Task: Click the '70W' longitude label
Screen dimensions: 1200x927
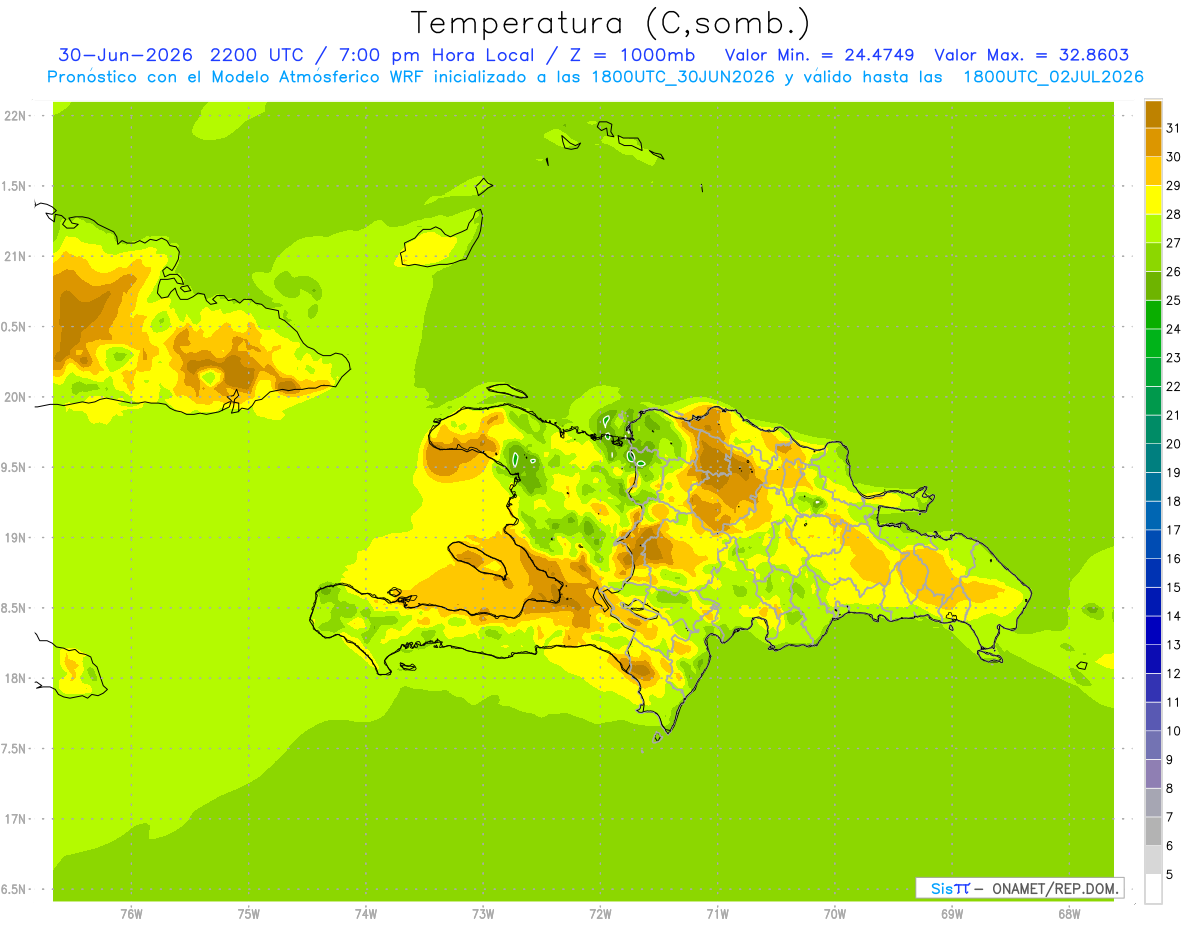Action: (x=835, y=914)
